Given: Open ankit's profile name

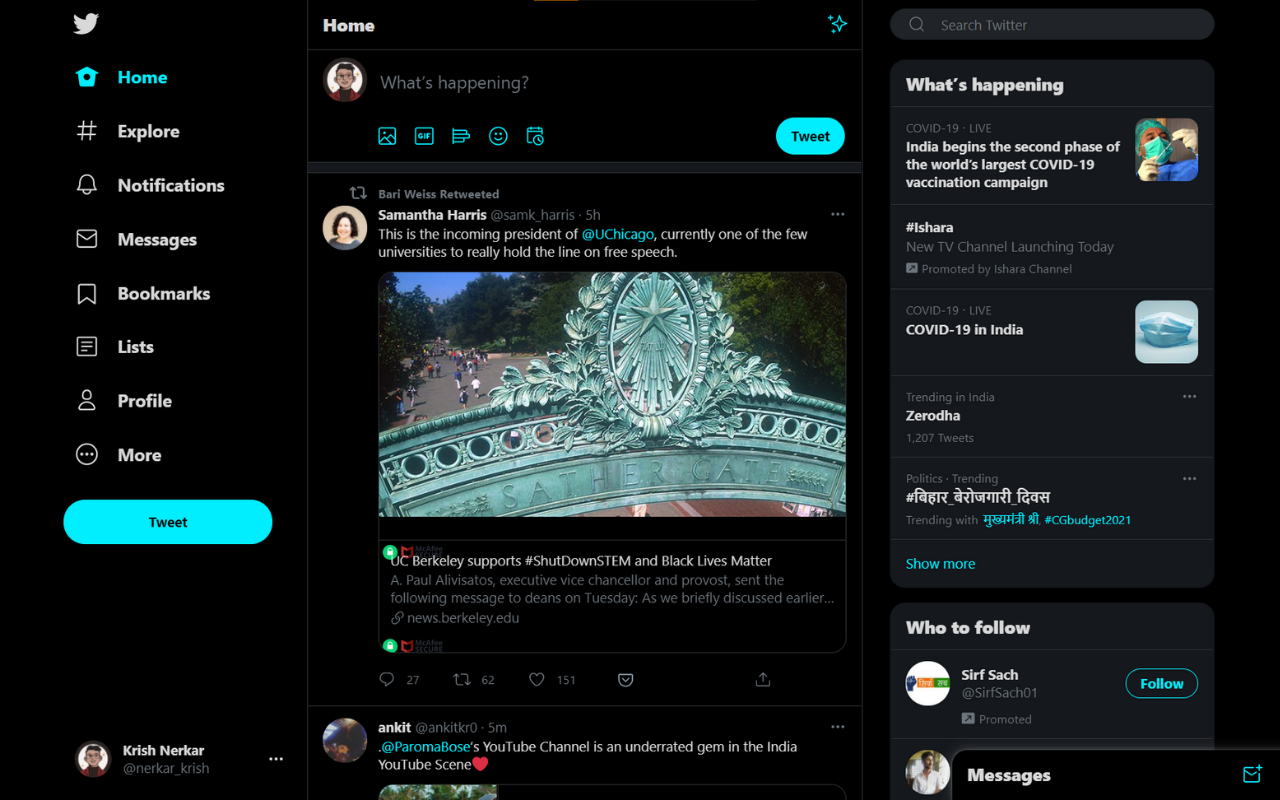Looking at the screenshot, I should [394, 727].
